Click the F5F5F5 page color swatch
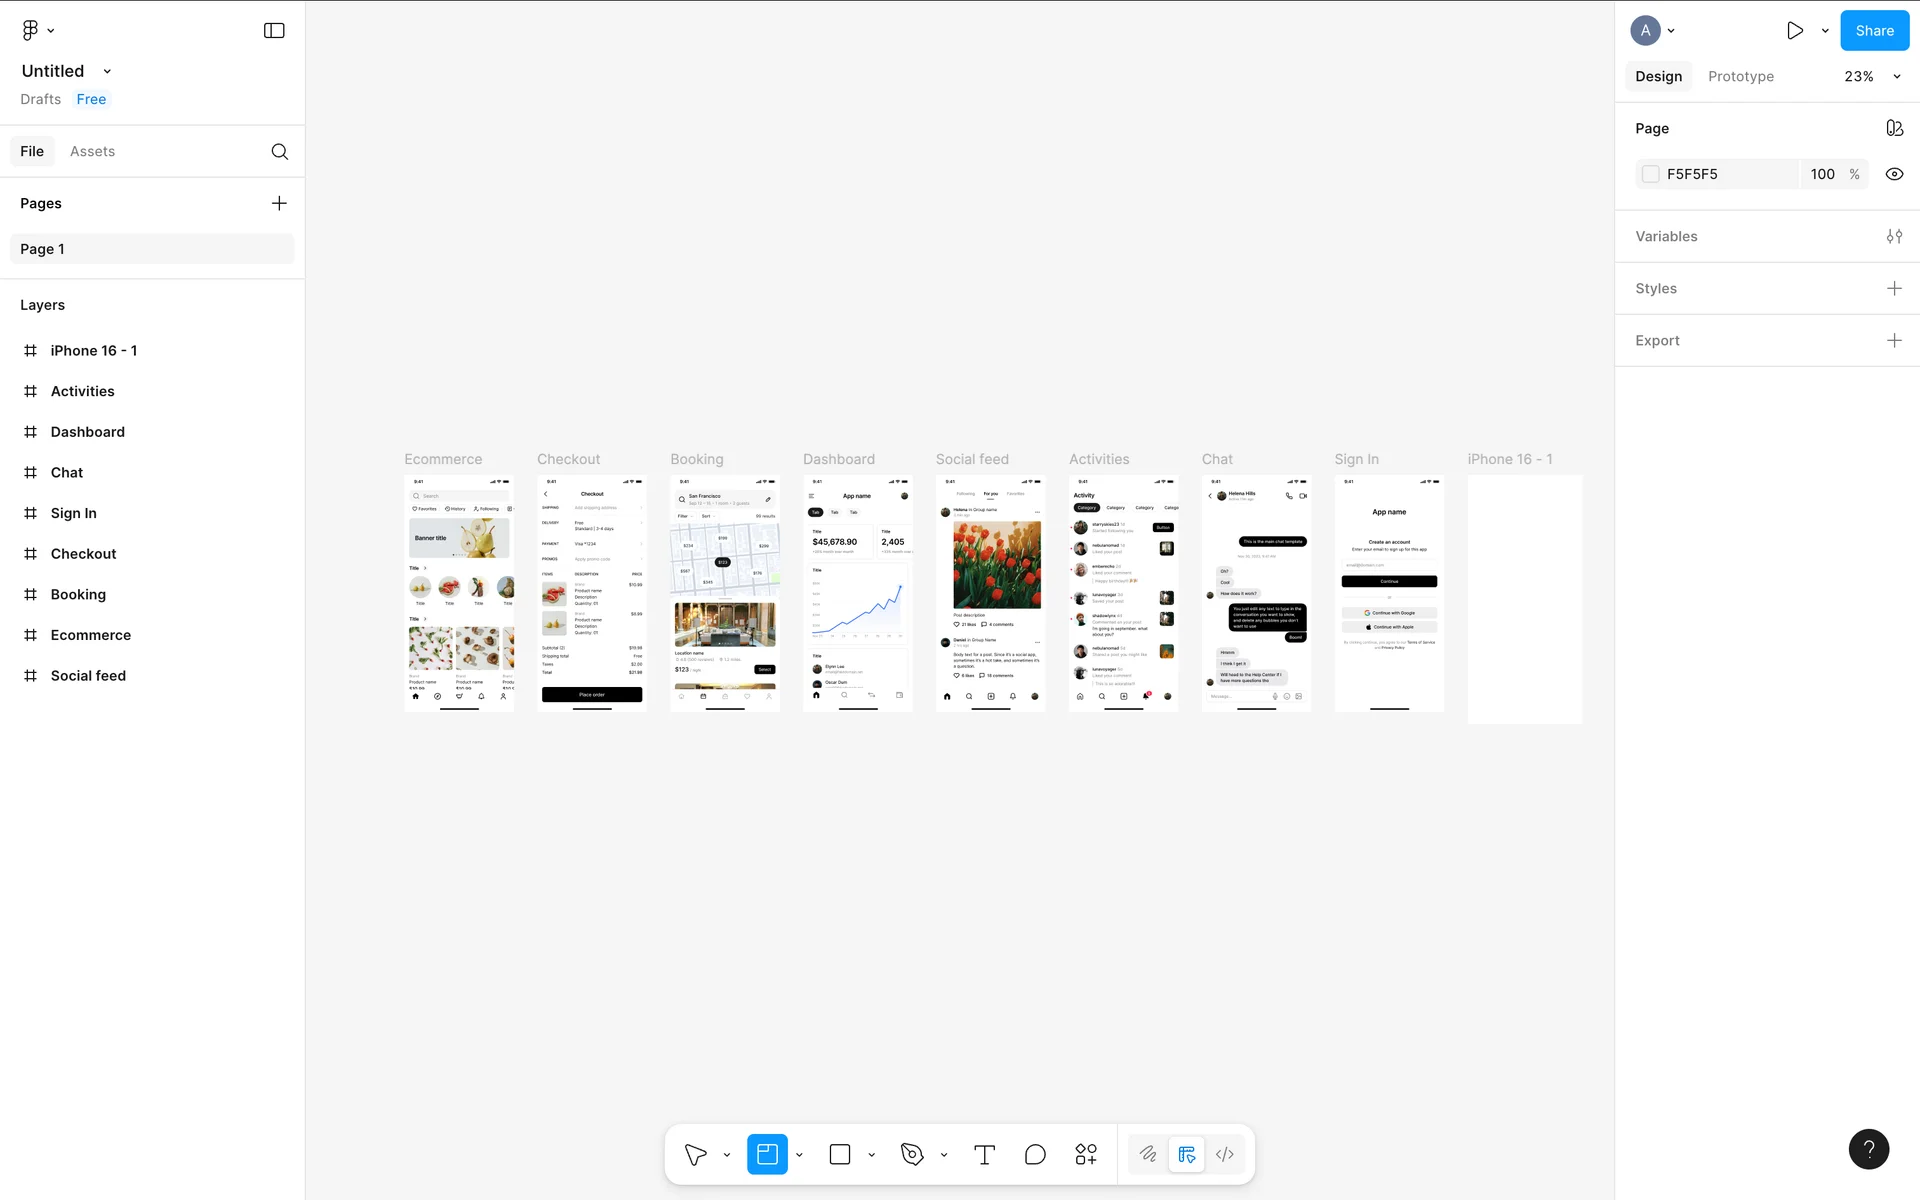This screenshot has height=1200, width=1920. coord(1651,174)
